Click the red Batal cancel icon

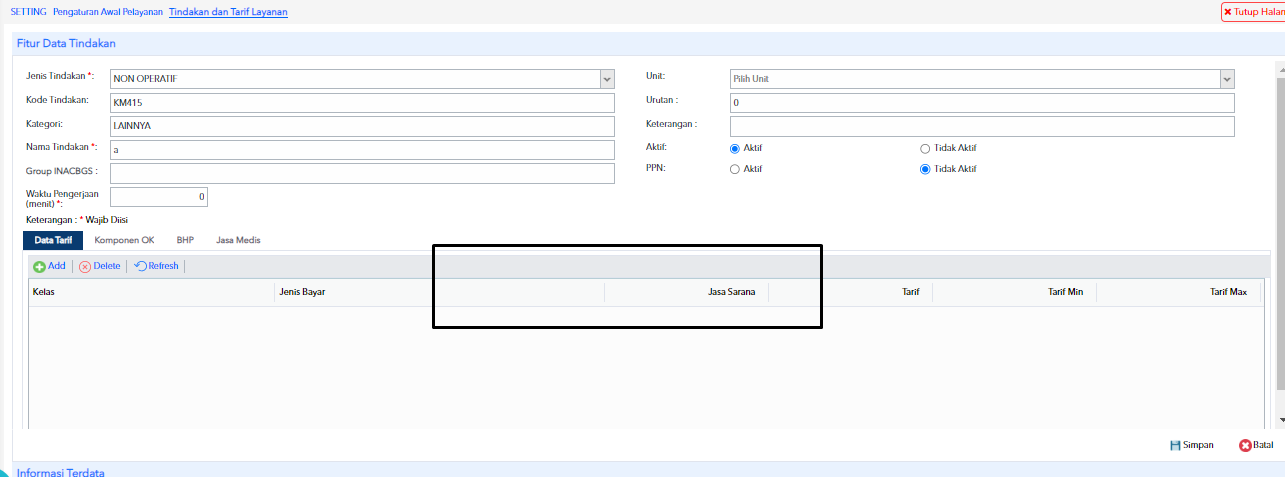pos(1245,445)
